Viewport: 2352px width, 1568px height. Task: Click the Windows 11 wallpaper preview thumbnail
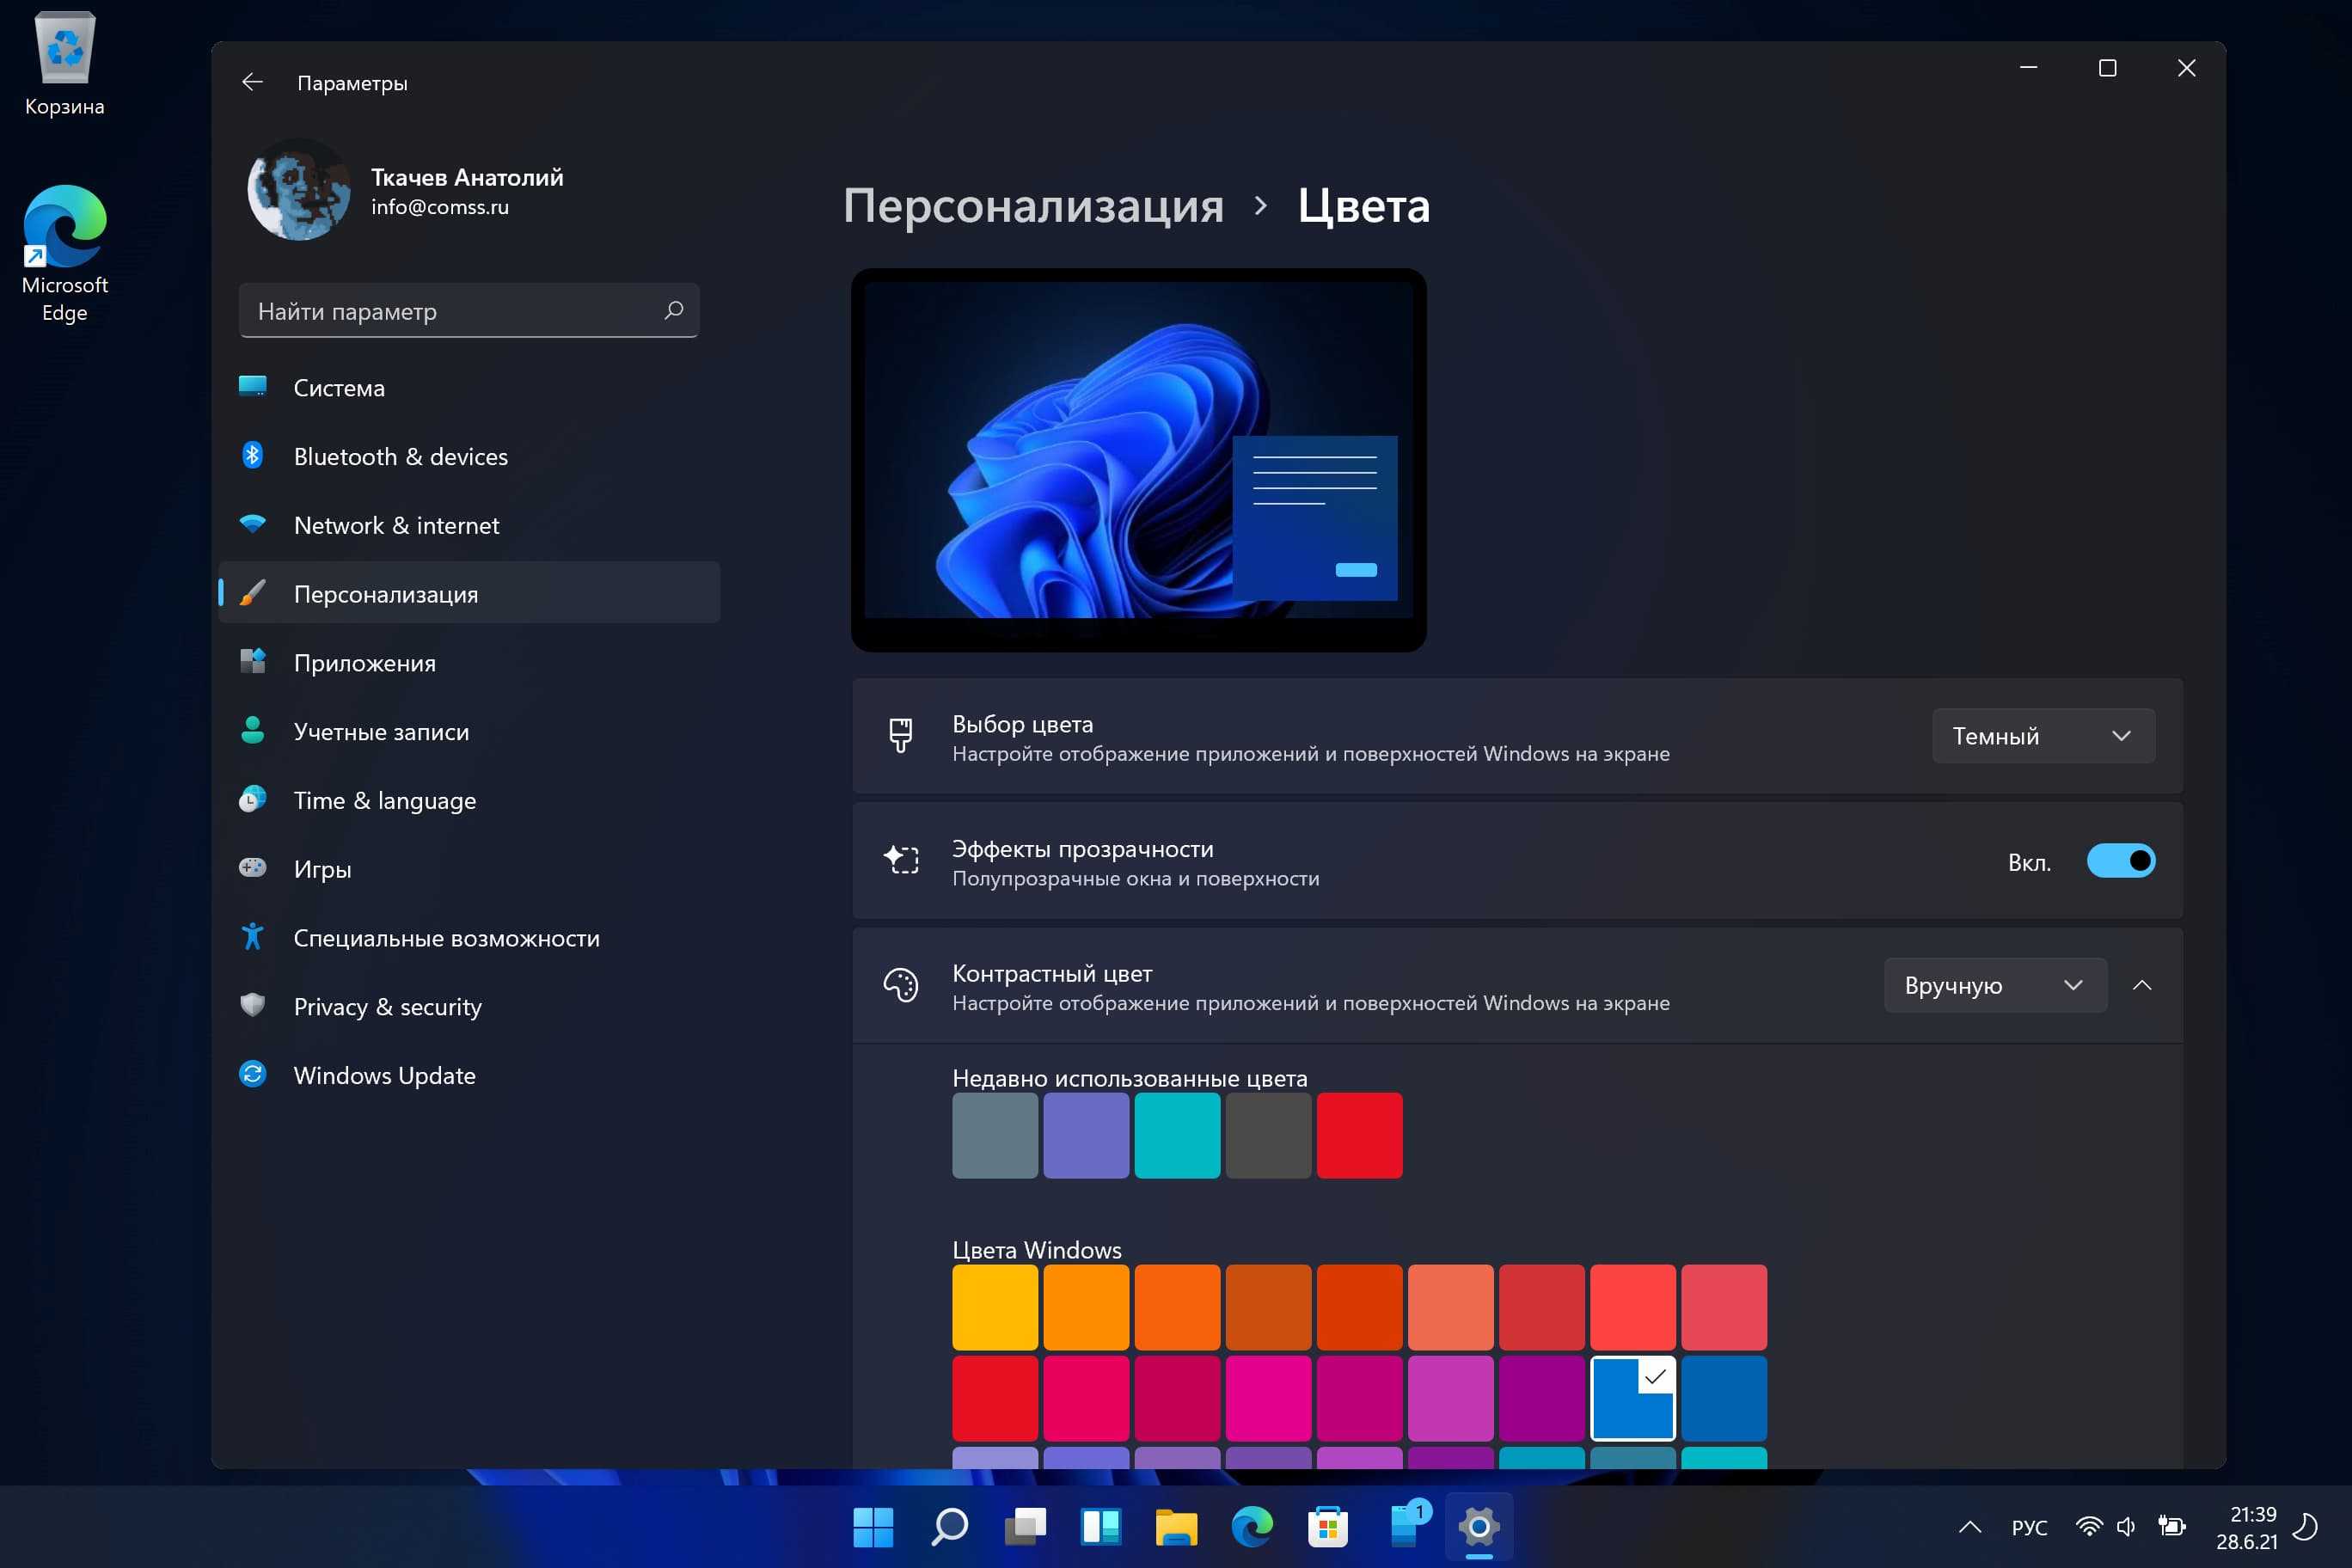point(1137,460)
